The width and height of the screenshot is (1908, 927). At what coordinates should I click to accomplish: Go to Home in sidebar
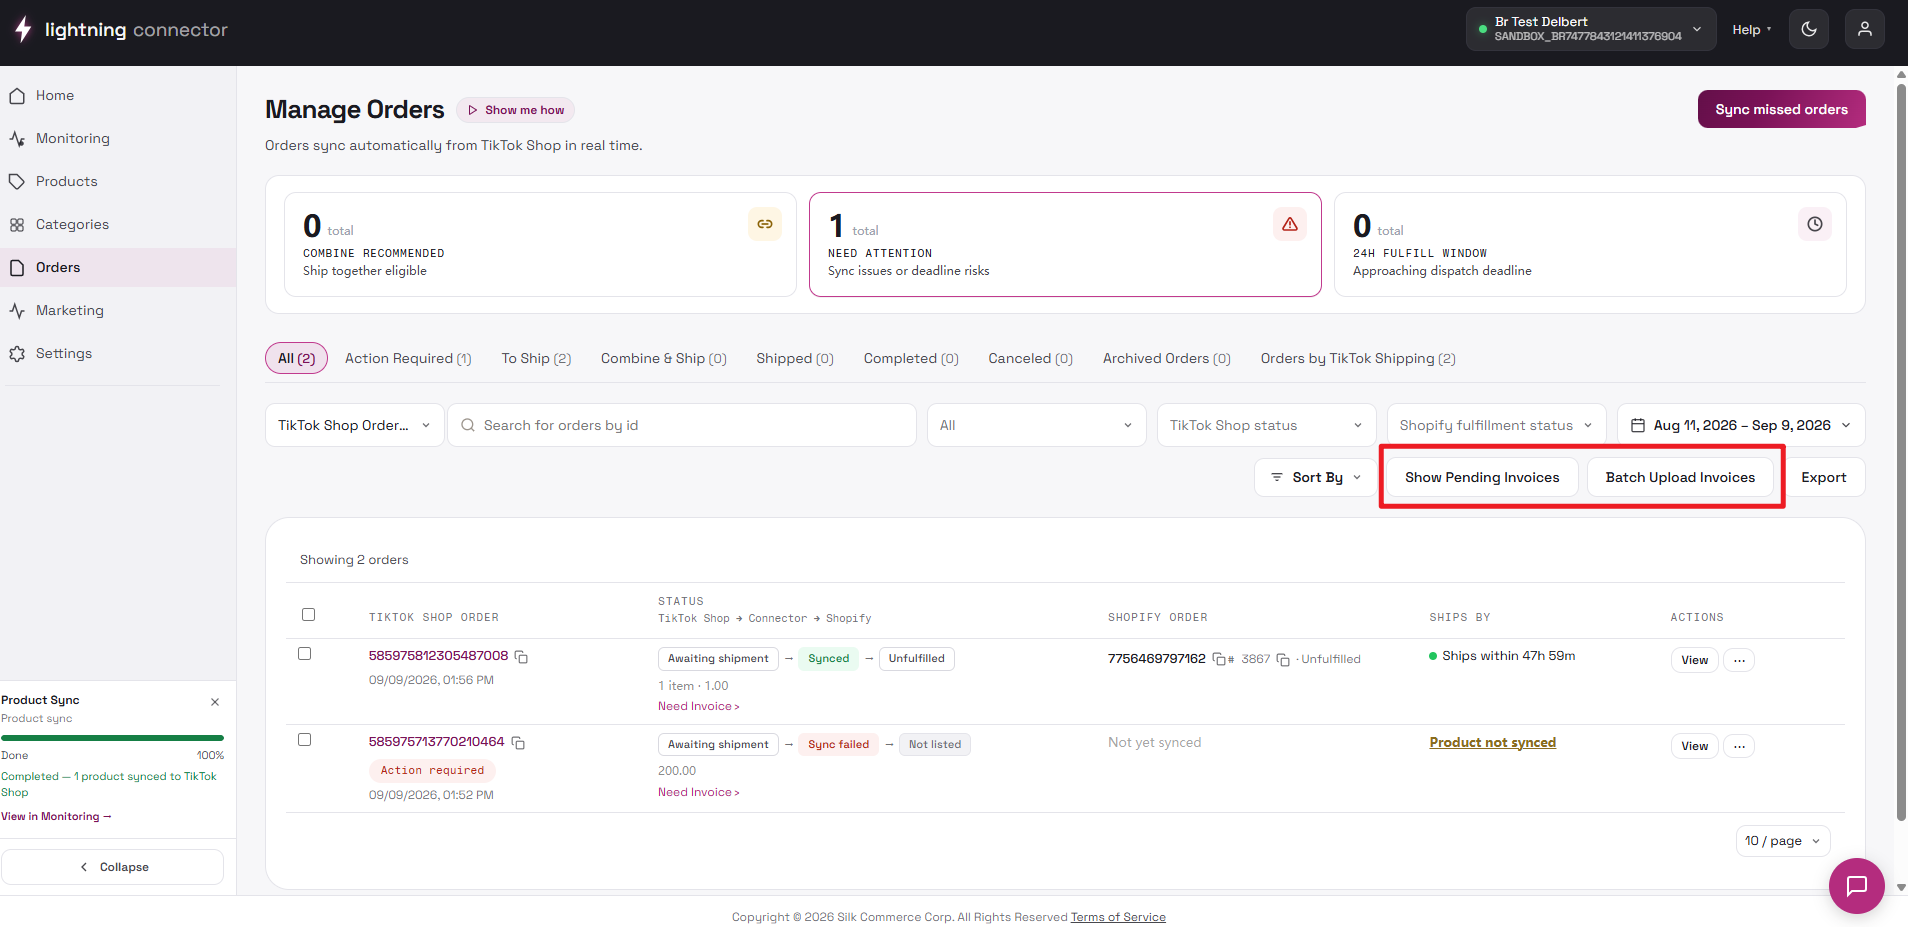pos(118,96)
